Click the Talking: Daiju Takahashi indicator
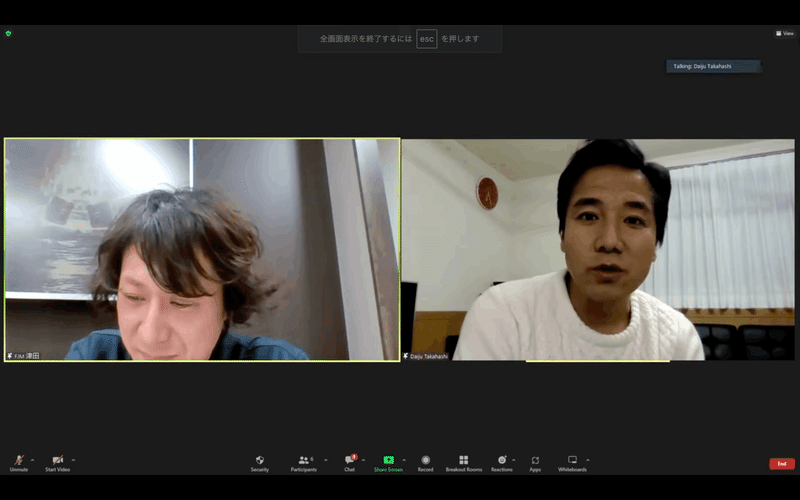This screenshot has width=800, height=500. click(x=713, y=66)
